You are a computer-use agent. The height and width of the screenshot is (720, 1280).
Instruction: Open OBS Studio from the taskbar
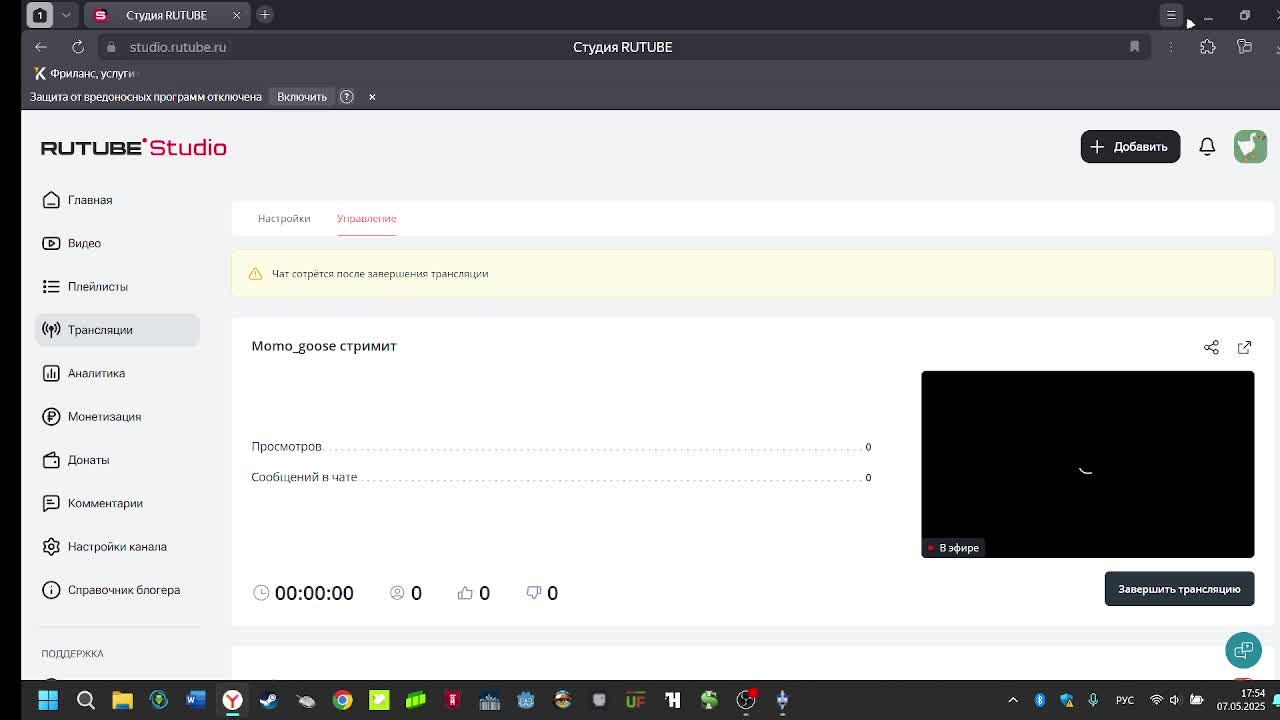[746, 700]
